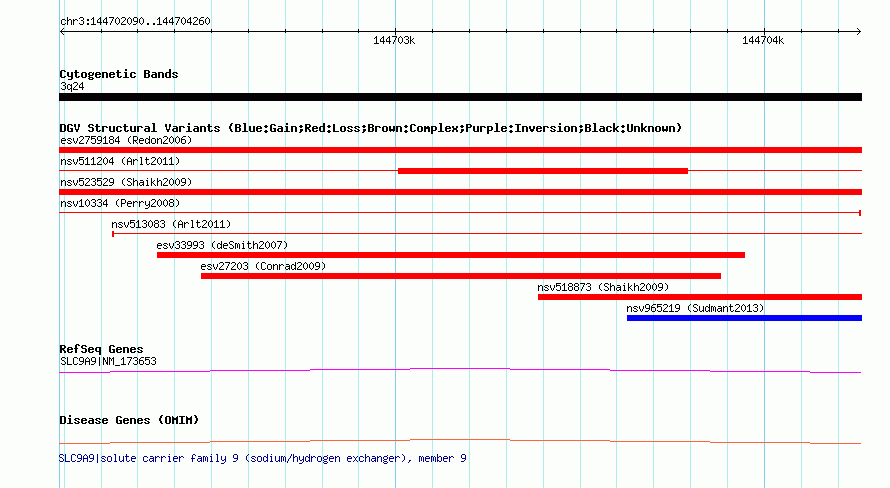This screenshot has height=488, width=890.
Task: Click the nsv10334 right end marker tick
Action: [x=860, y=213]
